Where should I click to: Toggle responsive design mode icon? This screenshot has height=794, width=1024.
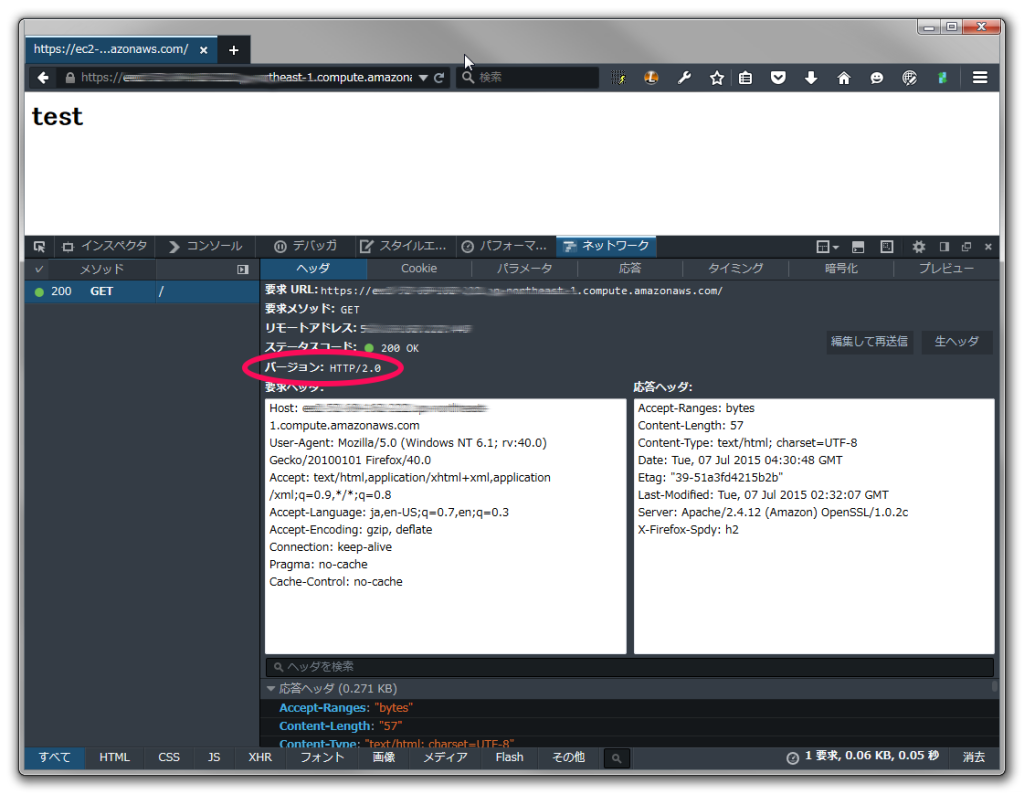[886, 246]
